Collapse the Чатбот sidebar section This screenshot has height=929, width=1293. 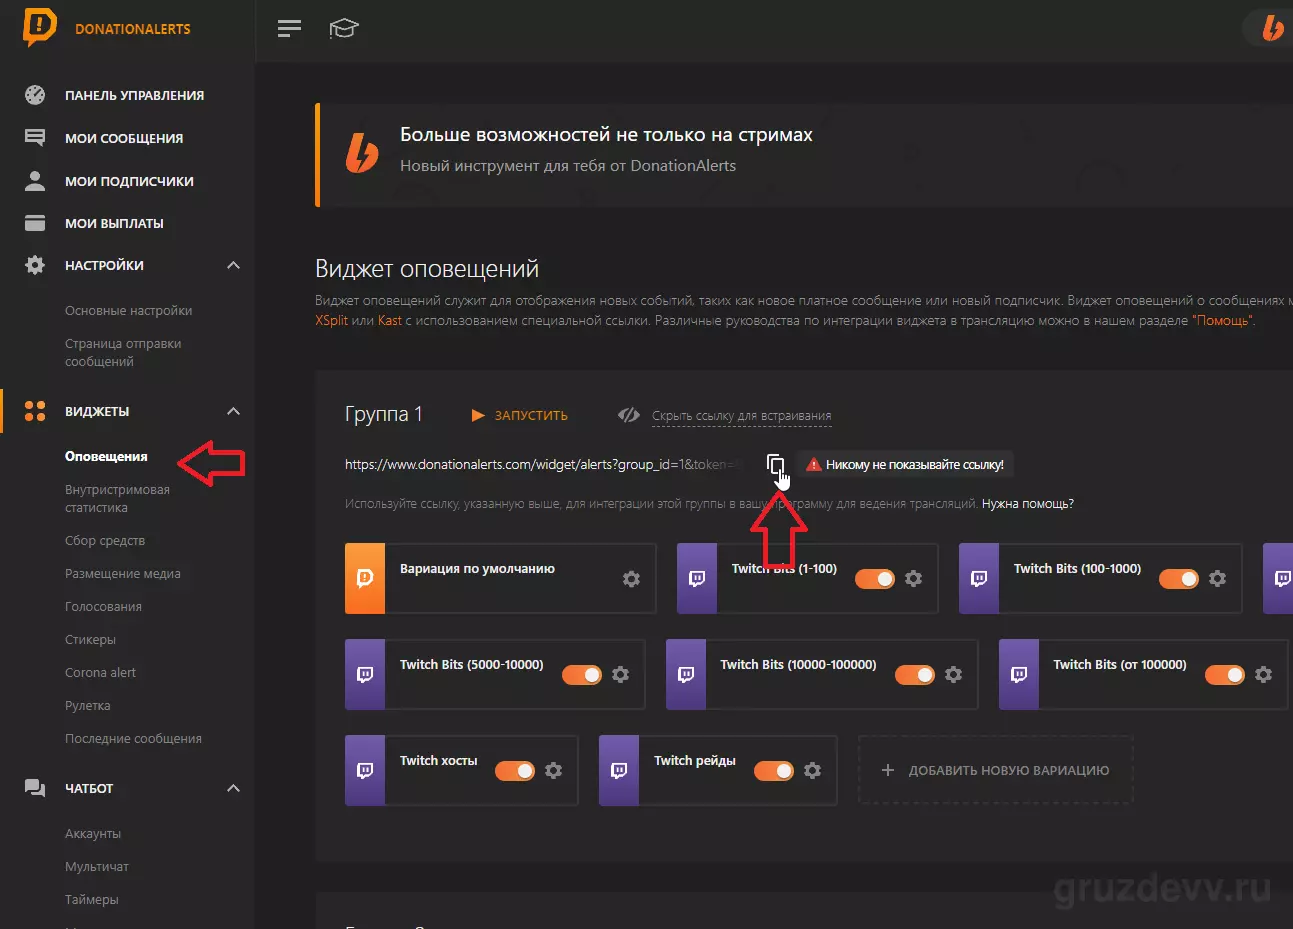tap(233, 788)
